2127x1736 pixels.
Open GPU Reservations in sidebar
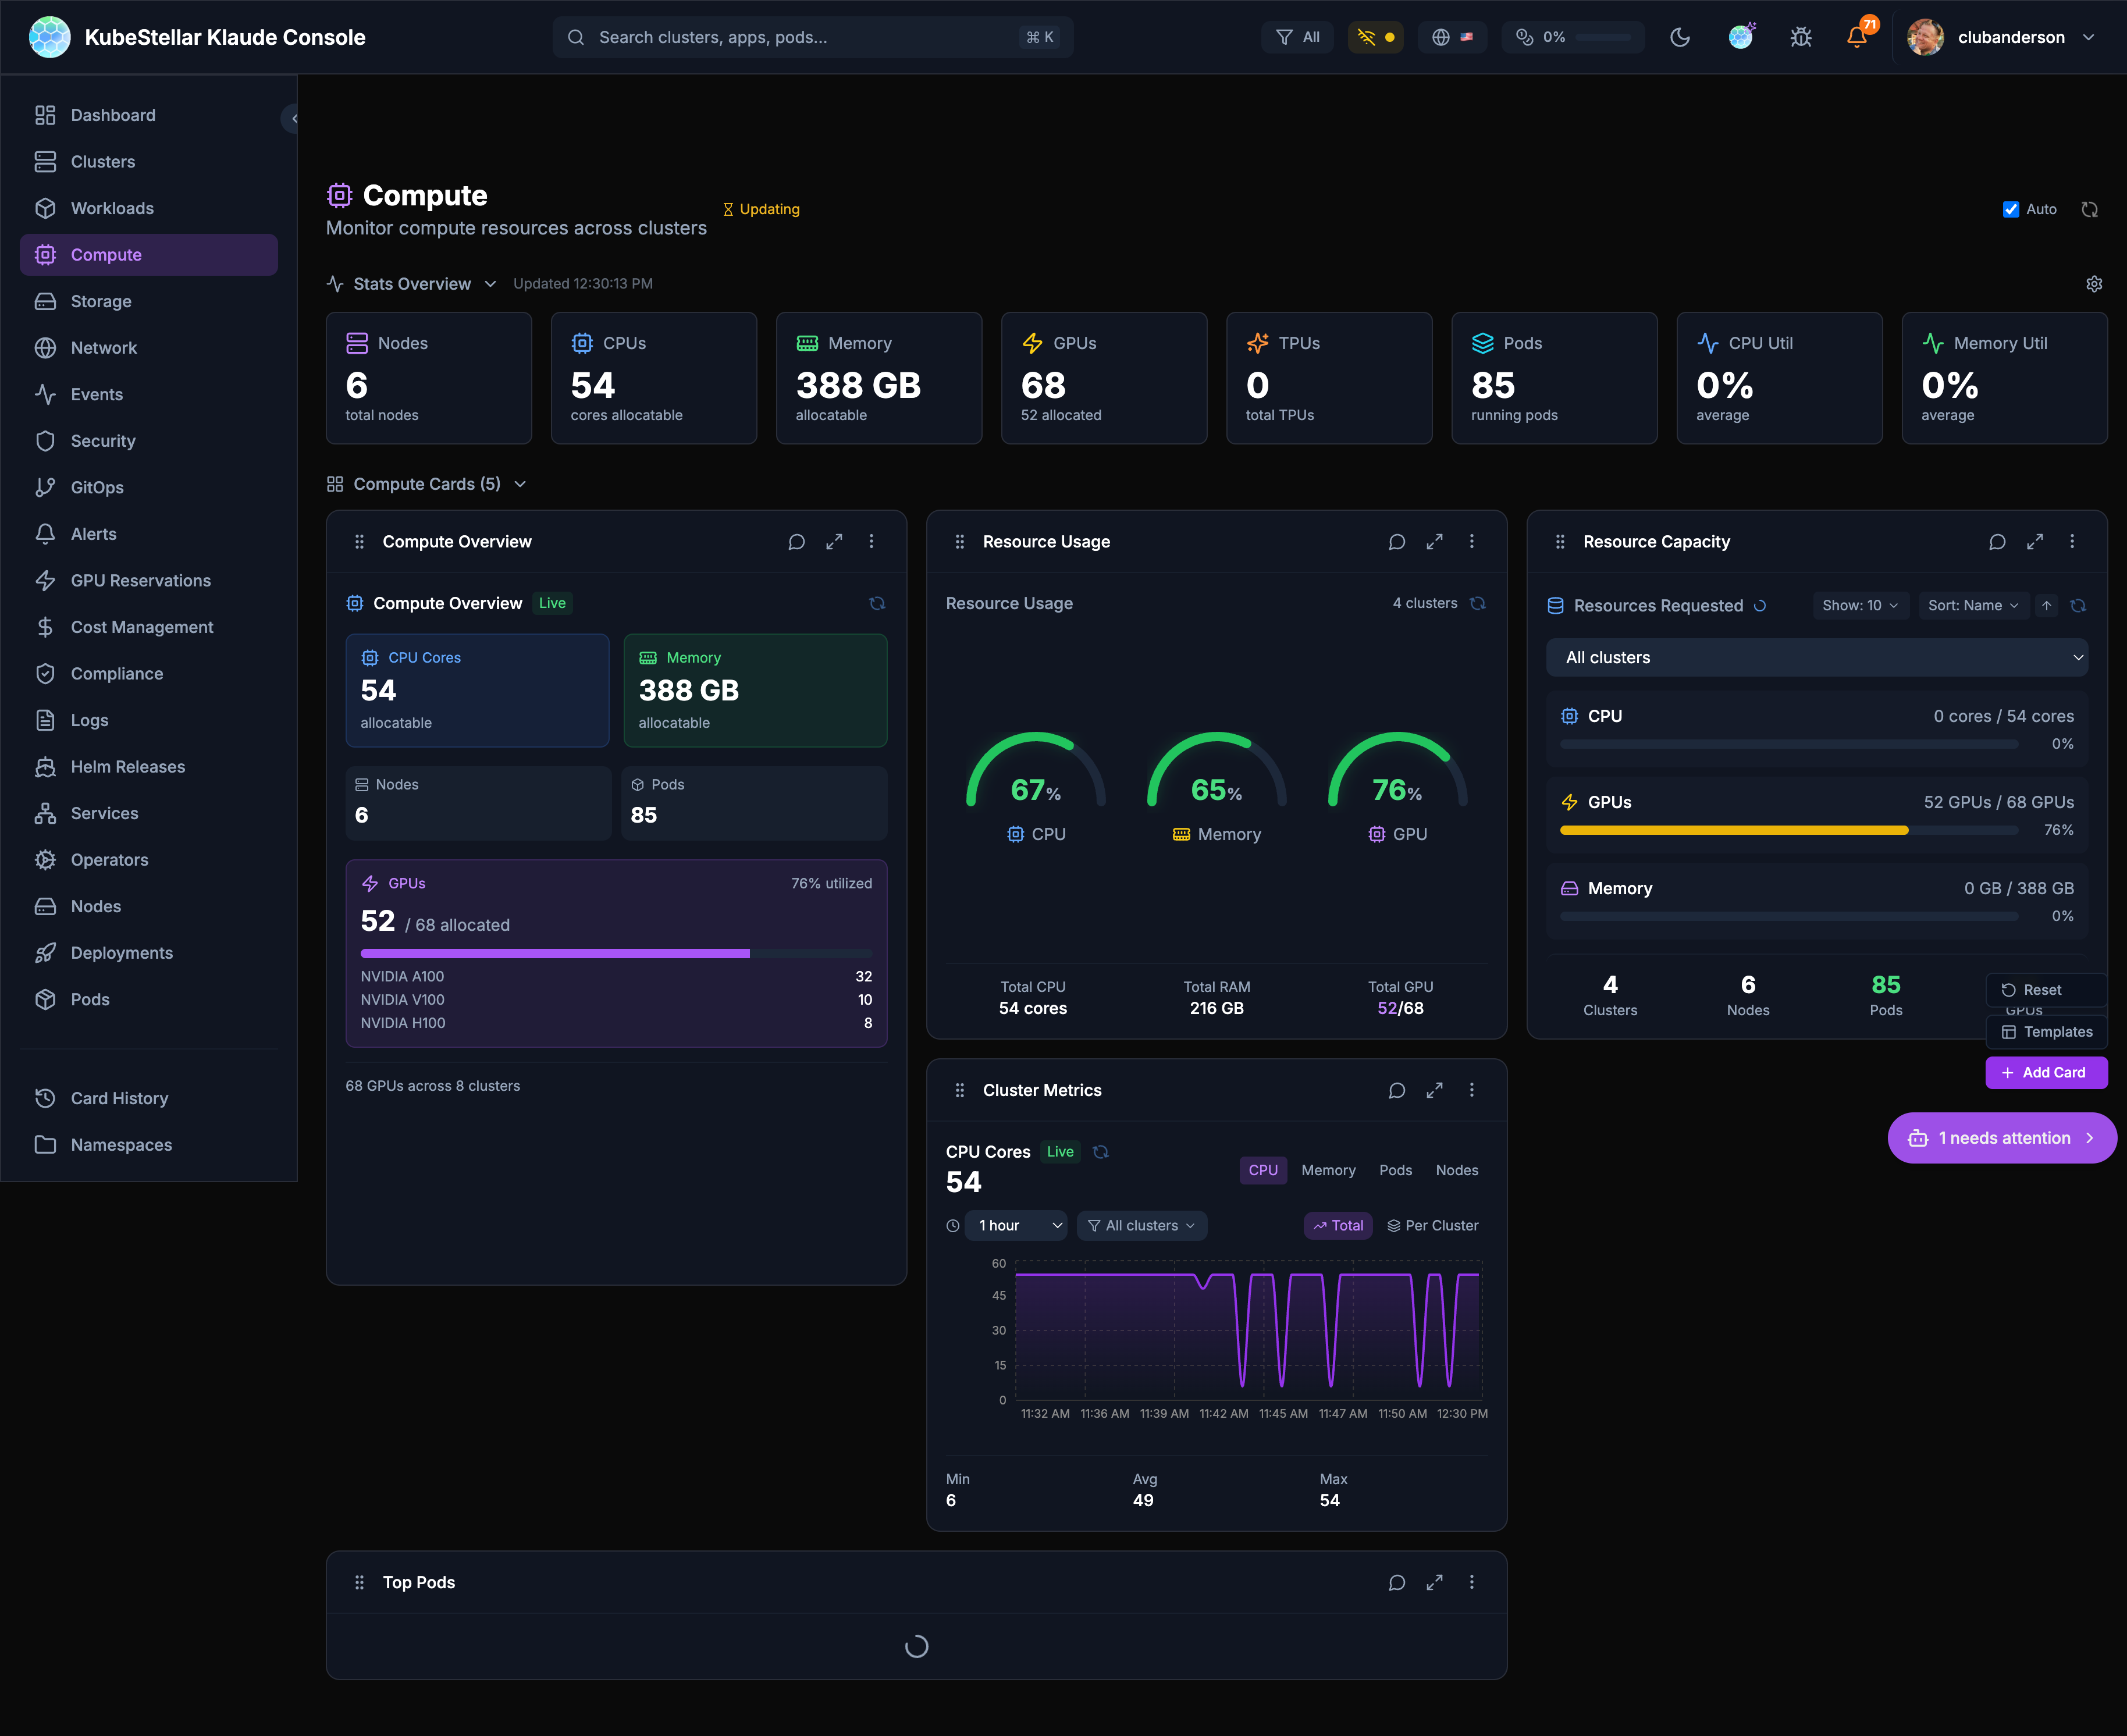[x=140, y=580]
